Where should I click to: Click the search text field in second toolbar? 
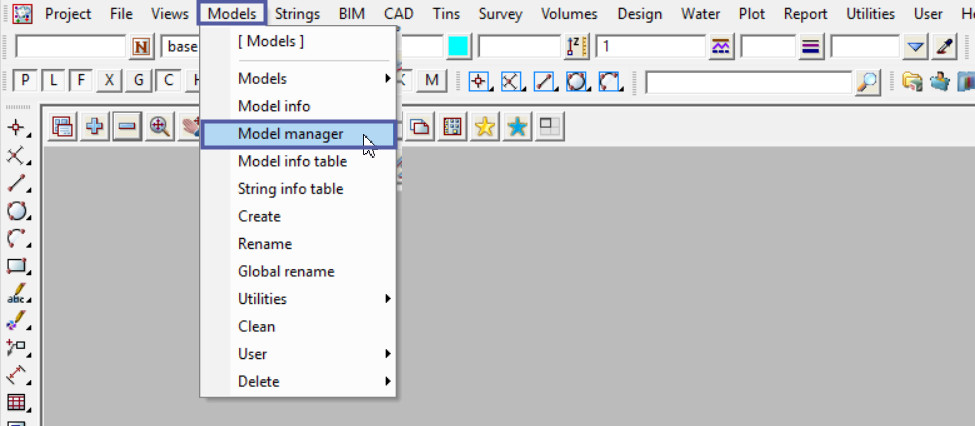coord(748,82)
